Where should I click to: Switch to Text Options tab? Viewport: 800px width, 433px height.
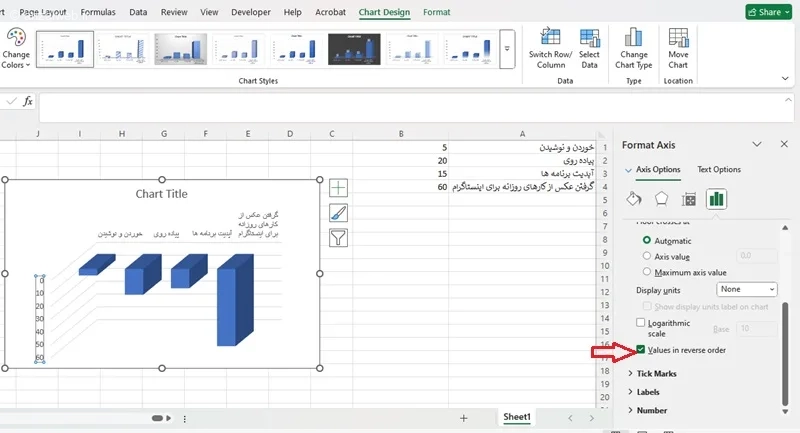[x=718, y=170]
